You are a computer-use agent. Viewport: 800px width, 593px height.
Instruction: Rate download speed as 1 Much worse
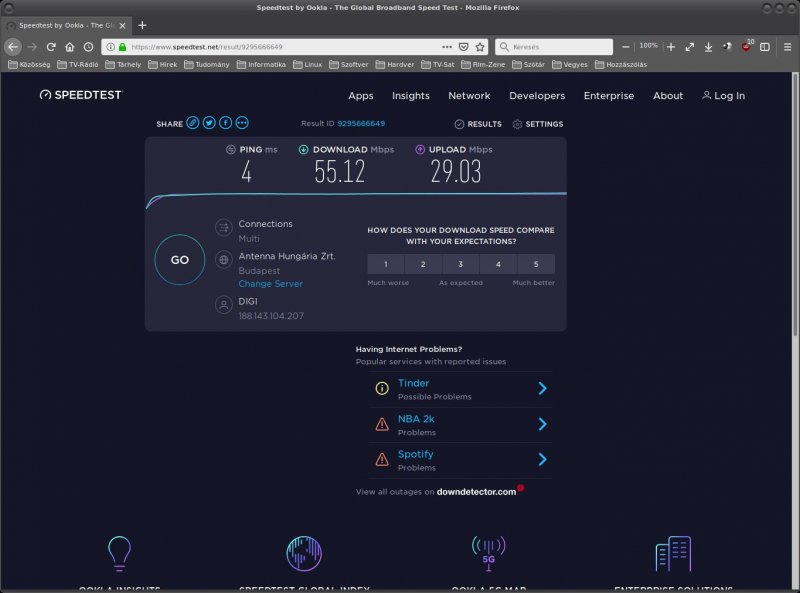coord(386,264)
